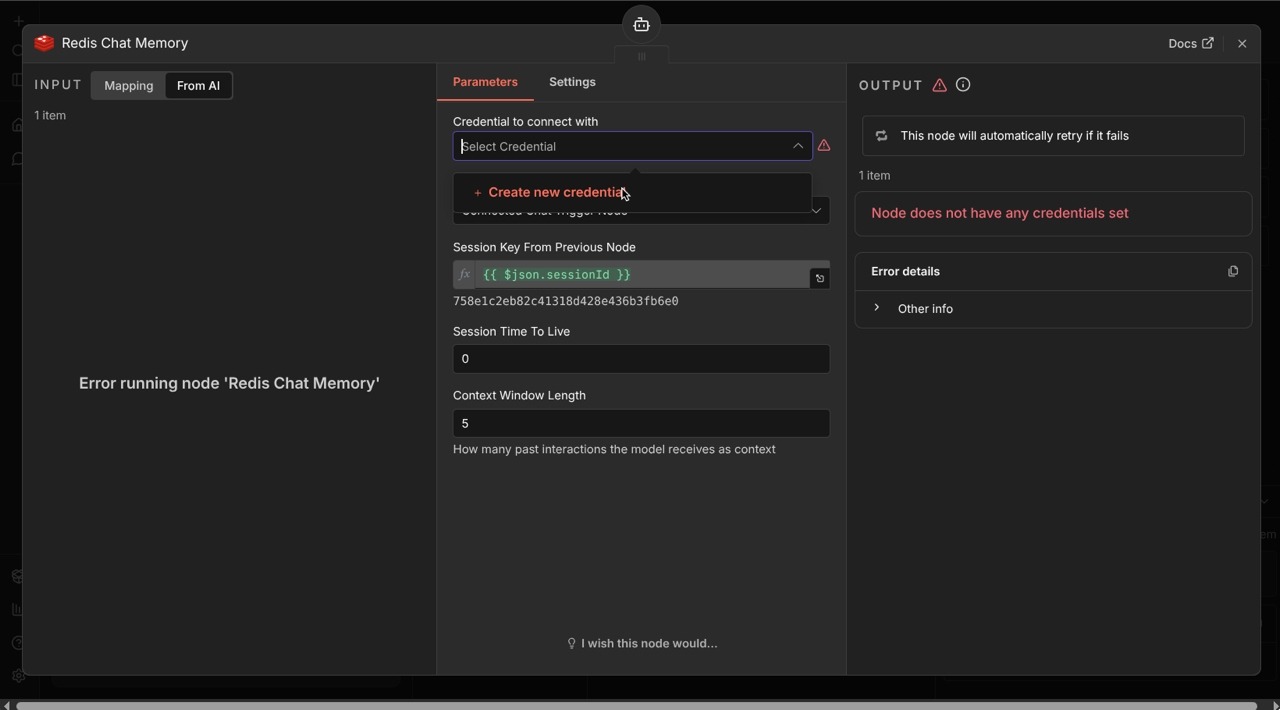Click the AI agent node icon at top

pyautogui.click(x=641, y=24)
